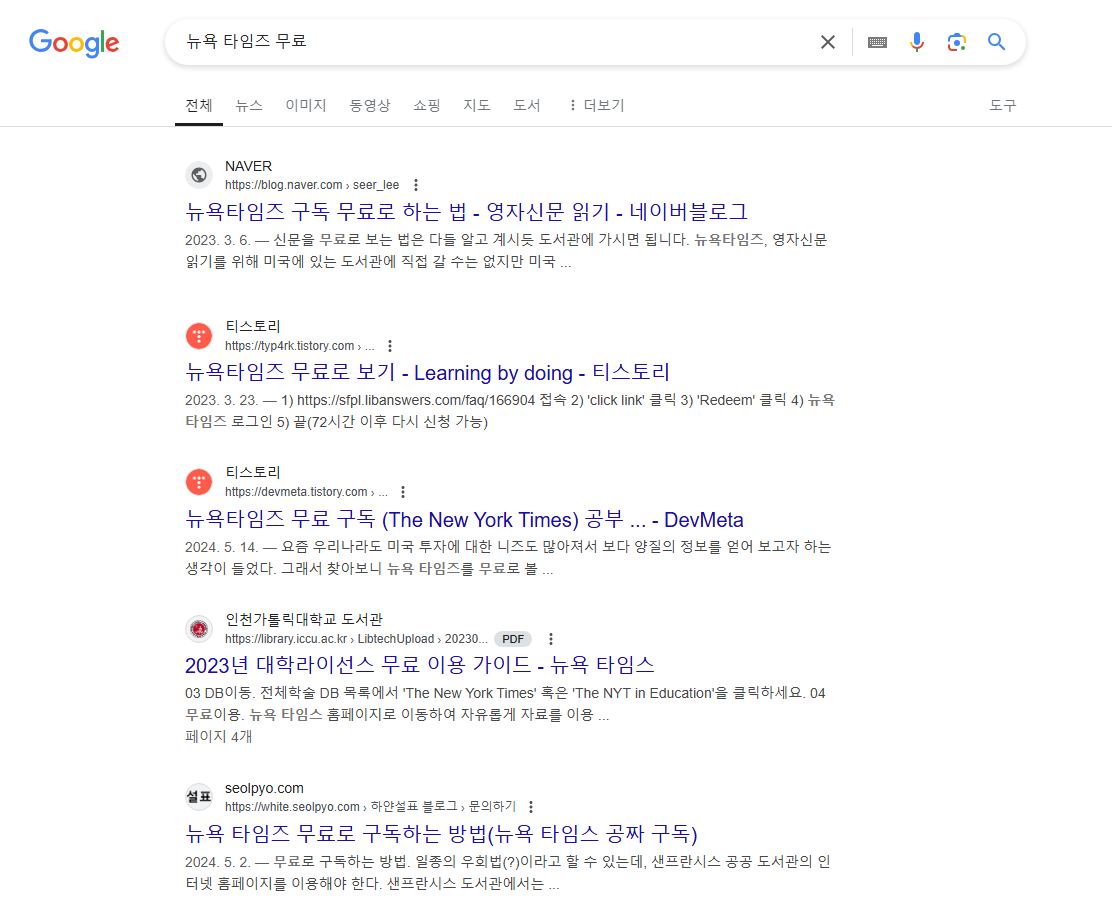Open '2023년 대학라이선스 무료 이용 가이드' result
The width and height of the screenshot is (1112, 904).
(419, 665)
